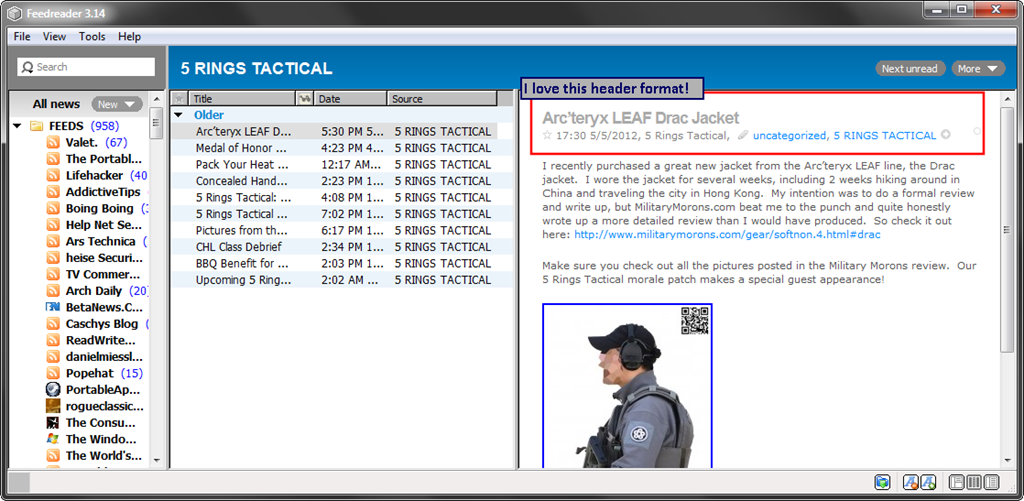Click the download feeds folder icon in status bar

point(882,482)
